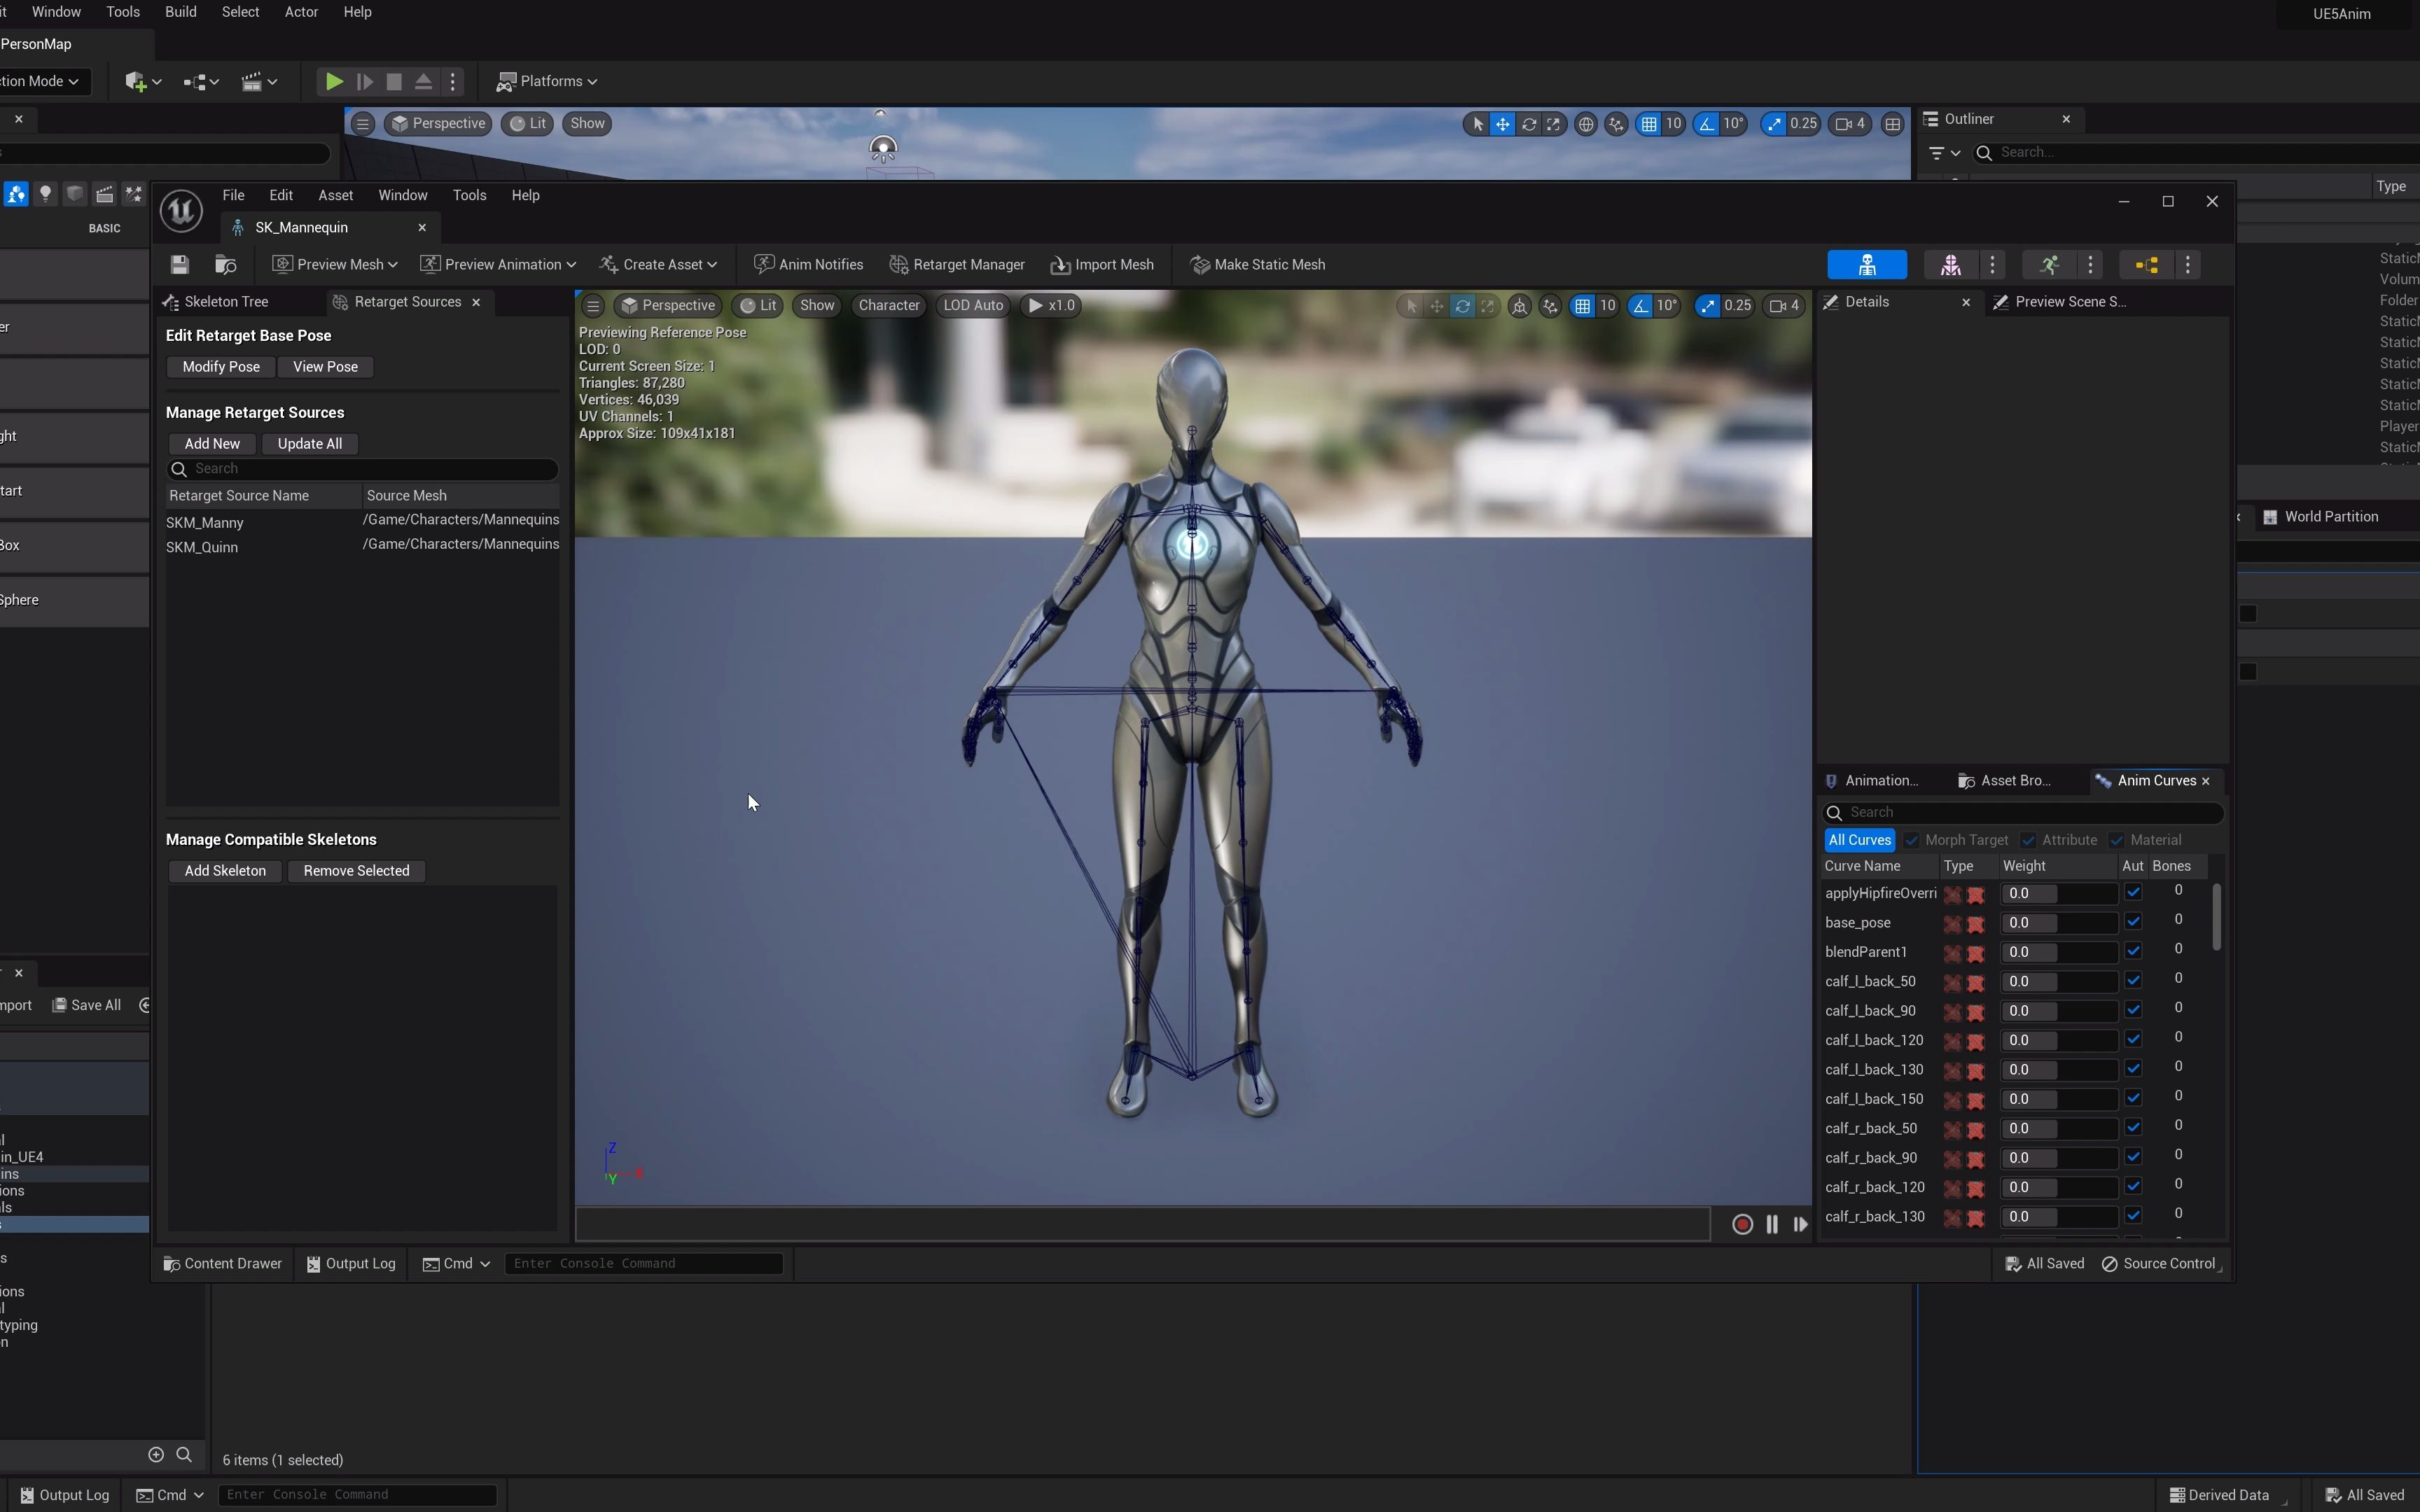The width and height of the screenshot is (2420, 1512).
Task: Pause the preview animation playback
Action: [x=1771, y=1224]
